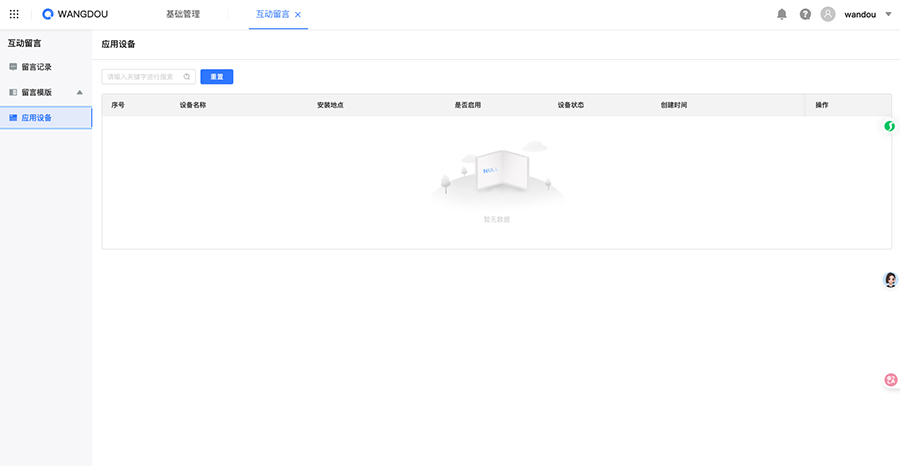Click the 互动留言 sidebar heading
The height and width of the screenshot is (466, 900).
click(24, 43)
